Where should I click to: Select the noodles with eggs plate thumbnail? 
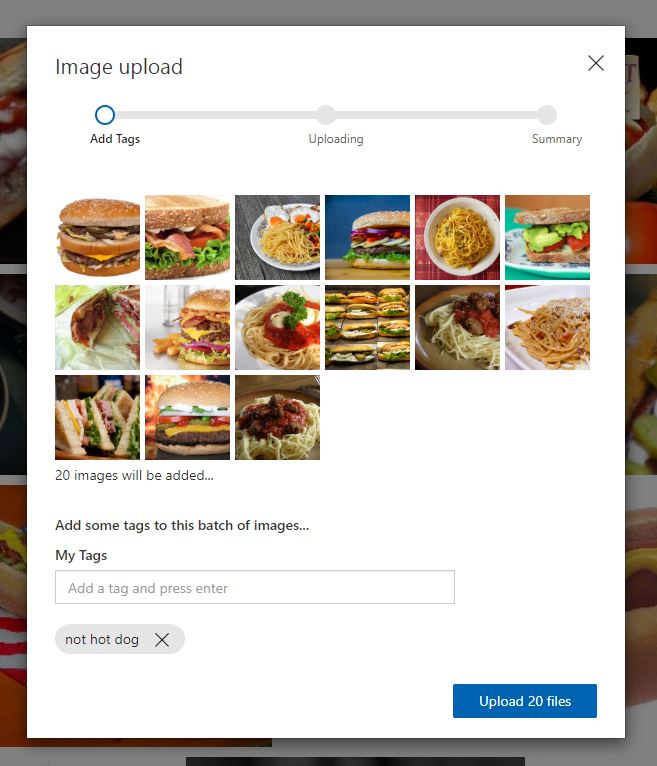[277, 237]
